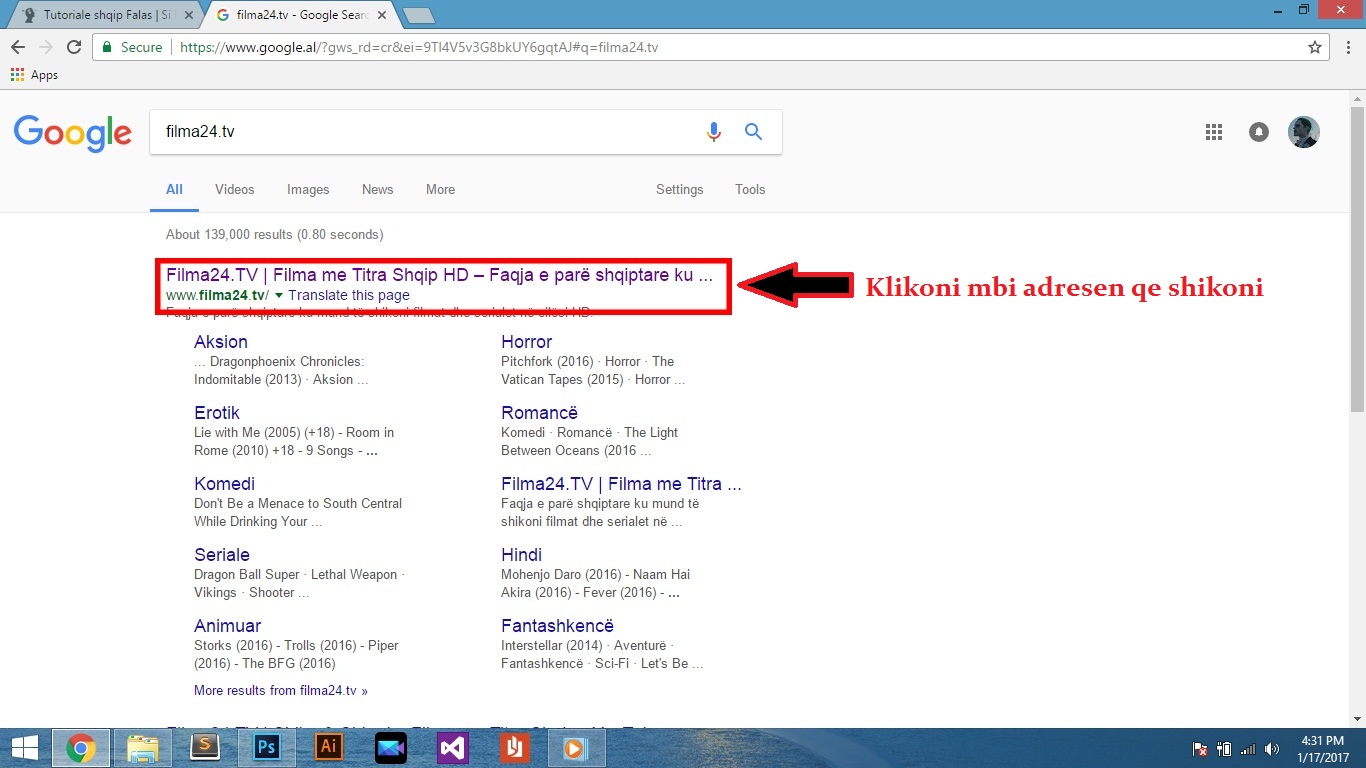Image resolution: width=1366 pixels, height=768 pixels.
Task: Open the Seriale sitelink
Action: pos(222,554)
